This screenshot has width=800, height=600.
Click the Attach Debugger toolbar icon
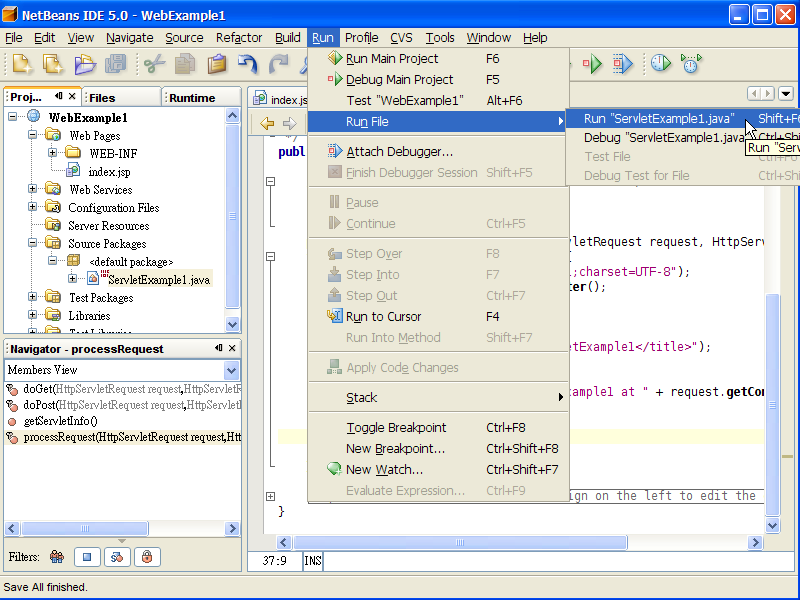pyautogui.click(x=622, y=64)
